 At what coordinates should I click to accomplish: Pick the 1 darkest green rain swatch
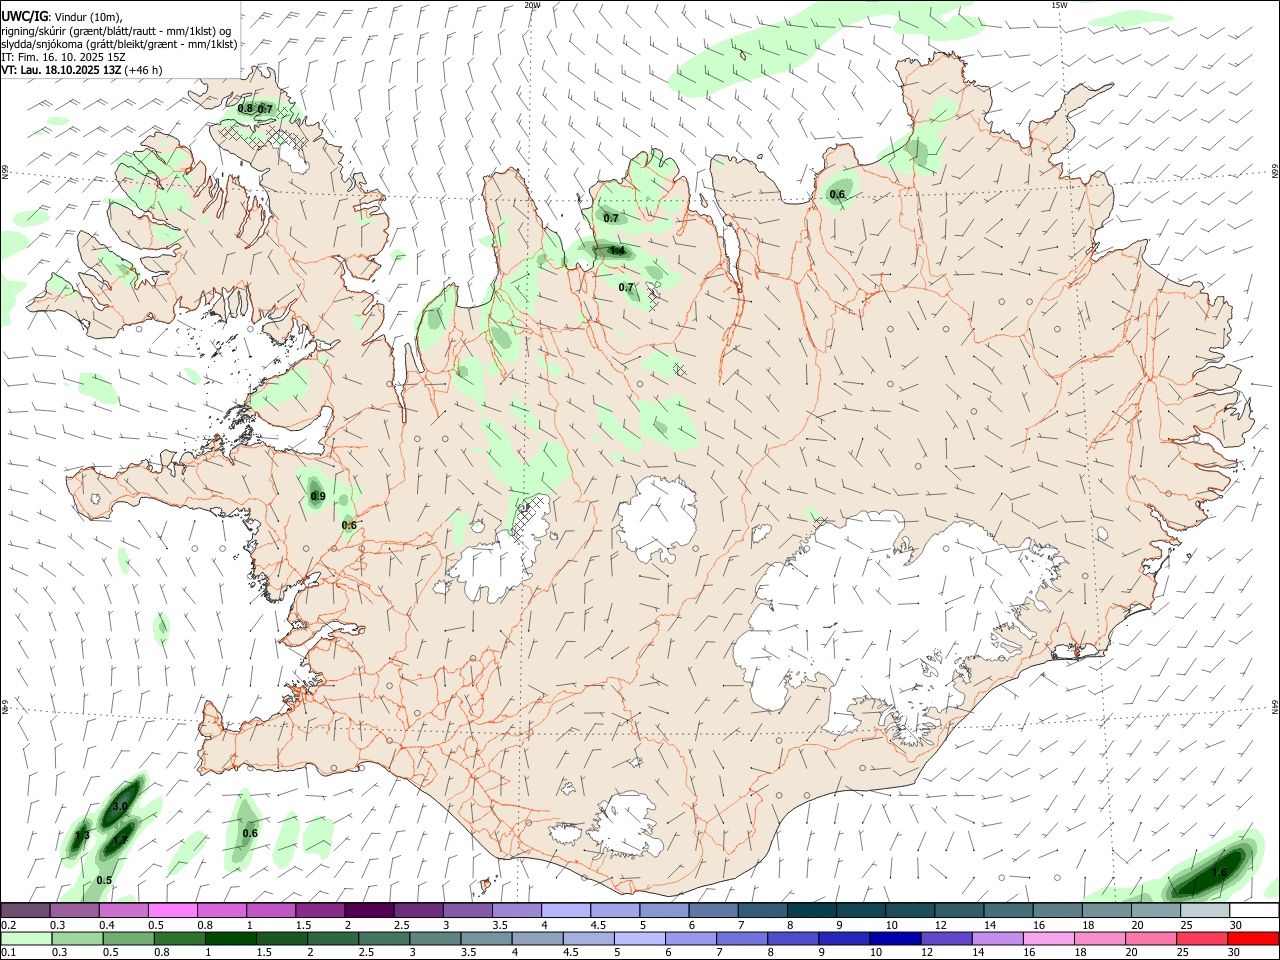tap(230, 938)
